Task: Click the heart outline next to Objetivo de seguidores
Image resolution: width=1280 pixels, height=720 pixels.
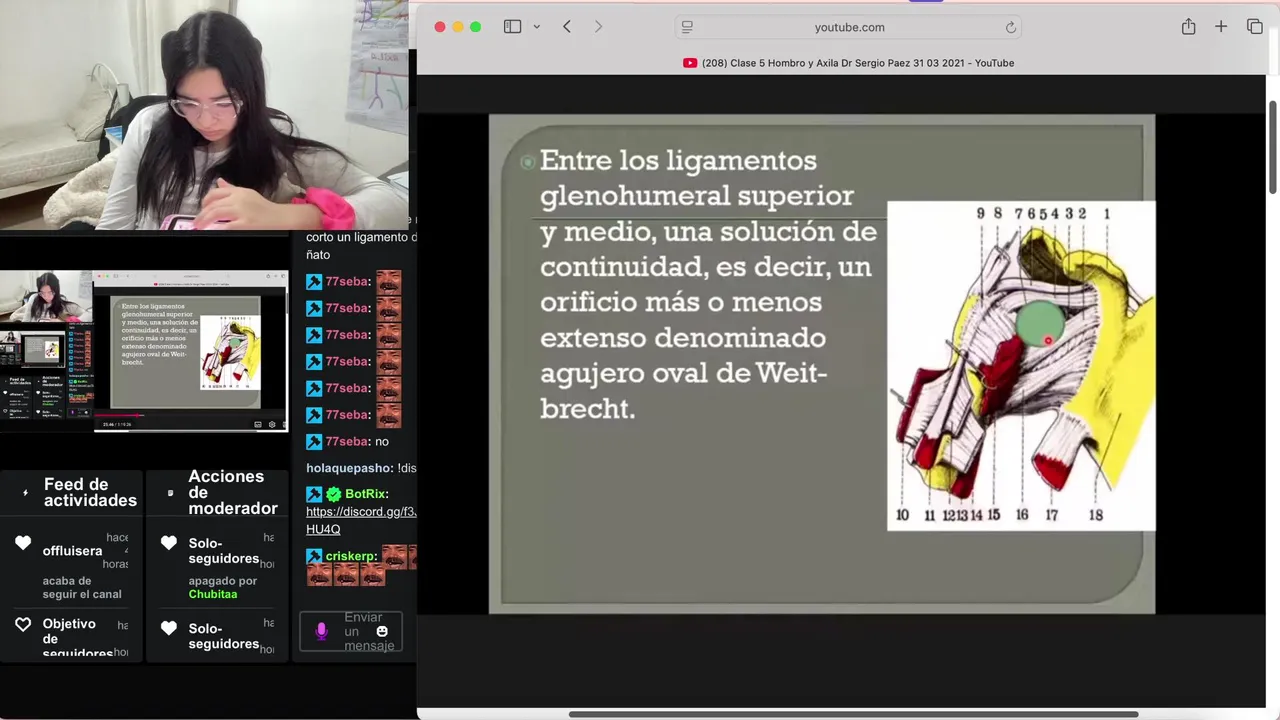Action: 23,624
